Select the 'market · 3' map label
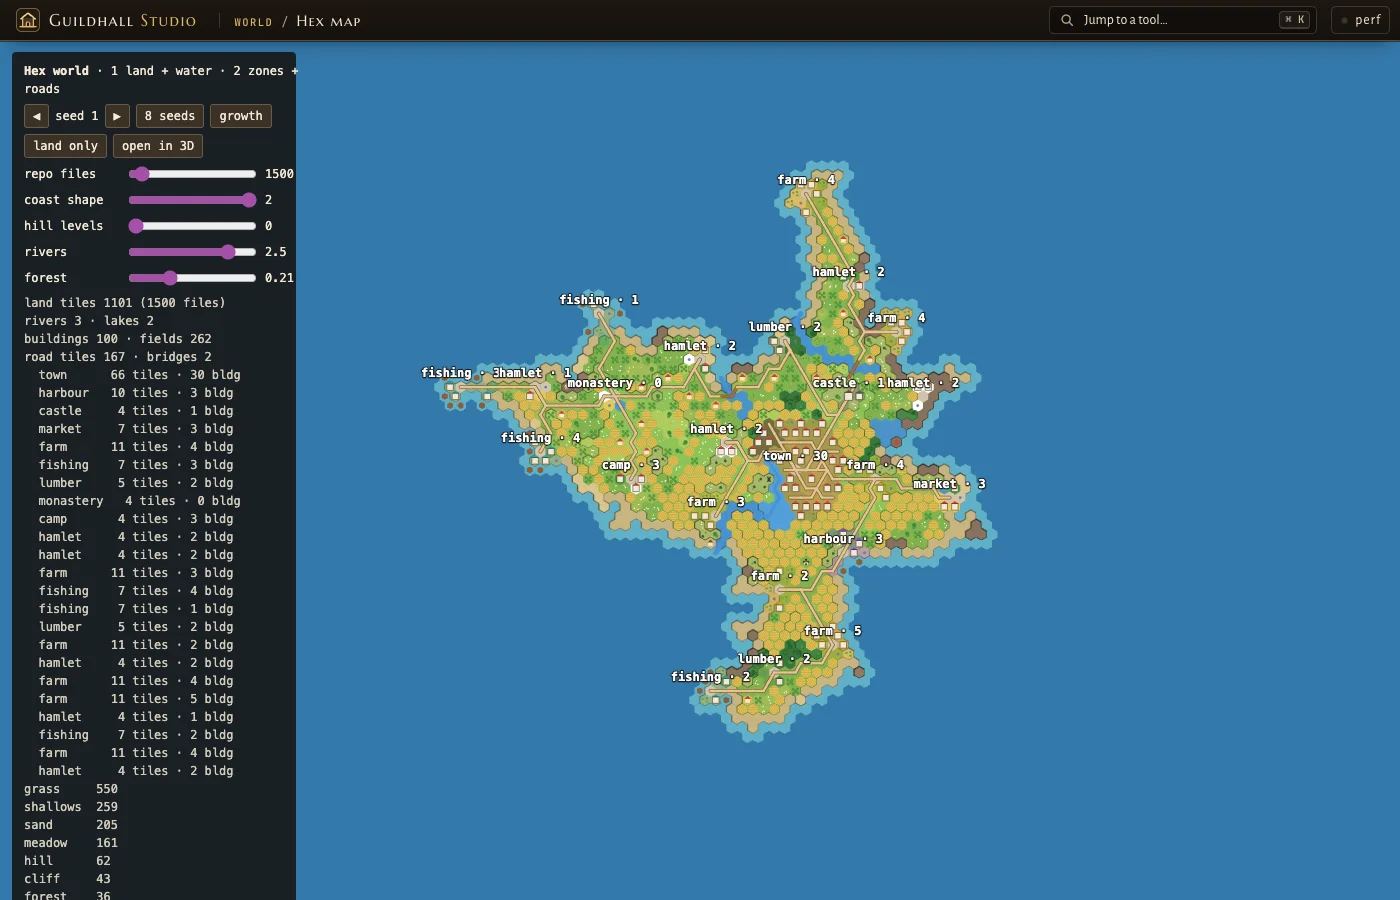 [x=949, y=484]
